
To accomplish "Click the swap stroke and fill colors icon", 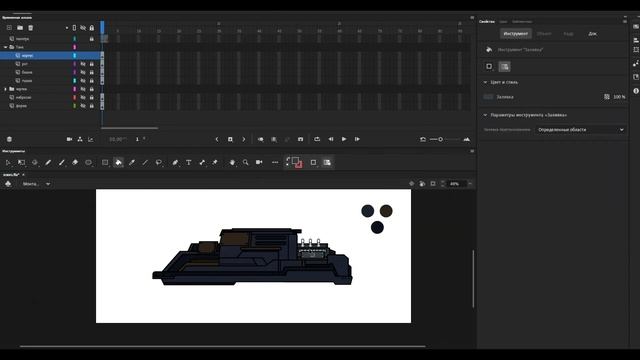I will coord(288,160).
